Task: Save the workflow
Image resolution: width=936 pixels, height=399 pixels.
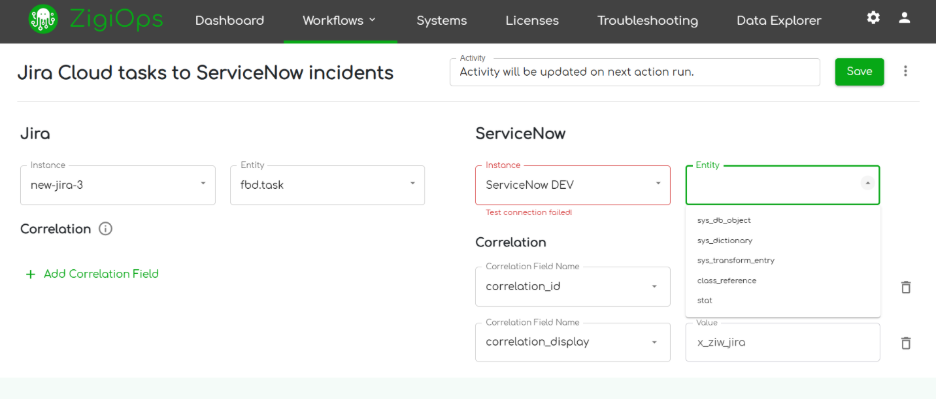Action: (x=860, y=72)
